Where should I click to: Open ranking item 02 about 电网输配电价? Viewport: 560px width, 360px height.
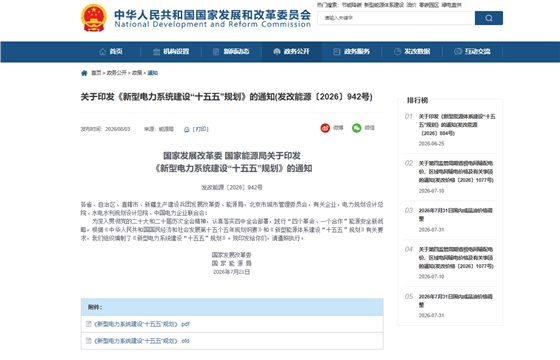(x=456, y=172)
